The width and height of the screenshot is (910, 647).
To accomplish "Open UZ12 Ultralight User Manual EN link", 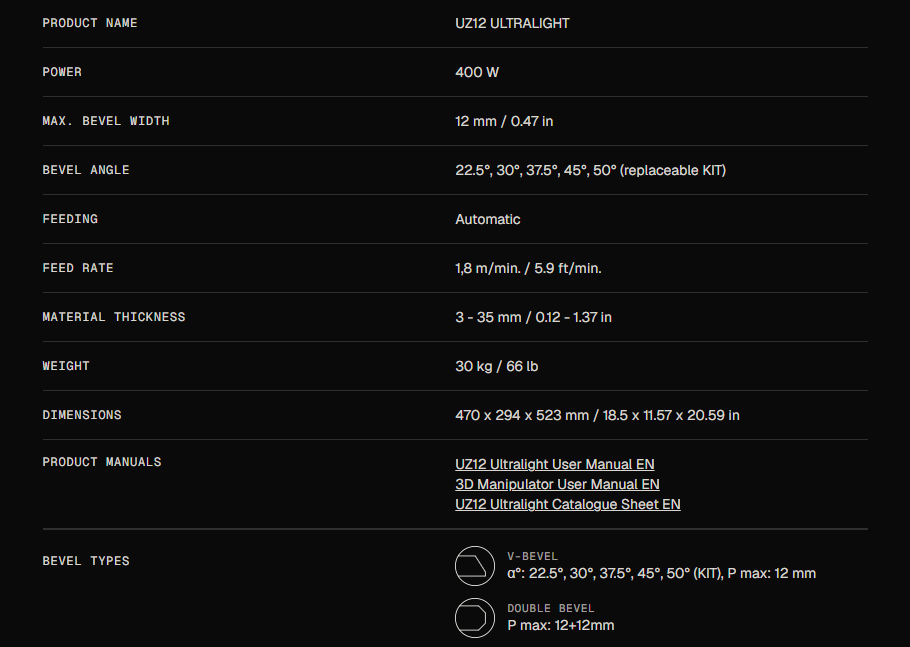I will coord(554,464).
